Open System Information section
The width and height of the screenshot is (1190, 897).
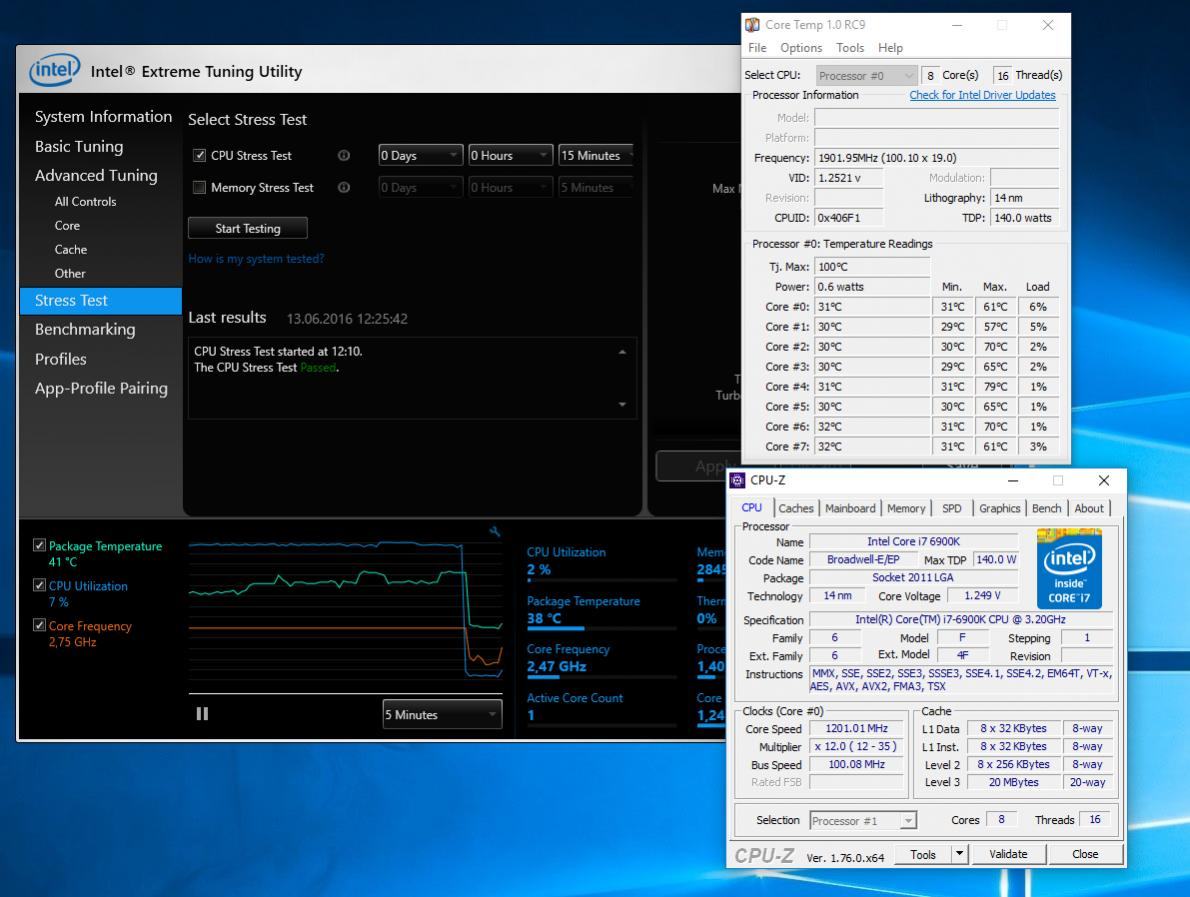pos(103,117)
